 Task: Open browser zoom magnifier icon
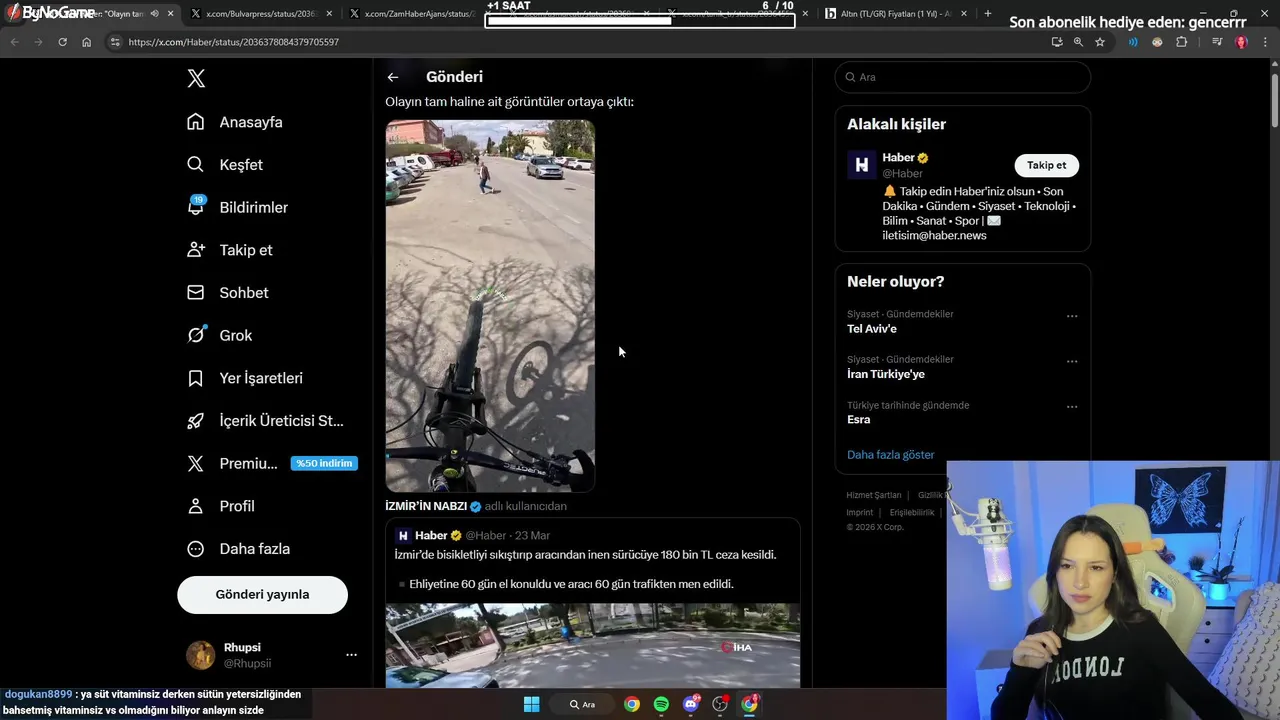[x=1078, y=42]
